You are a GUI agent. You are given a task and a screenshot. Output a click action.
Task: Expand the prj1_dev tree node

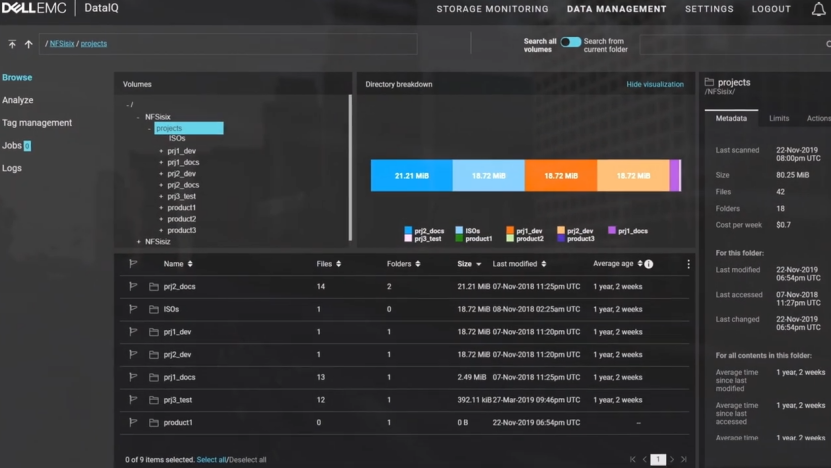(160, 151)
